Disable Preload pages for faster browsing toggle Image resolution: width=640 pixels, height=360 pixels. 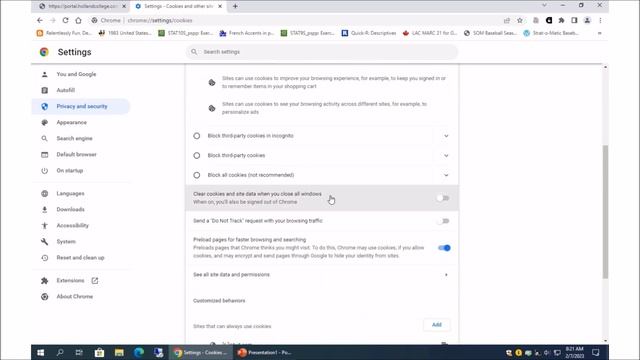[444, 248]
